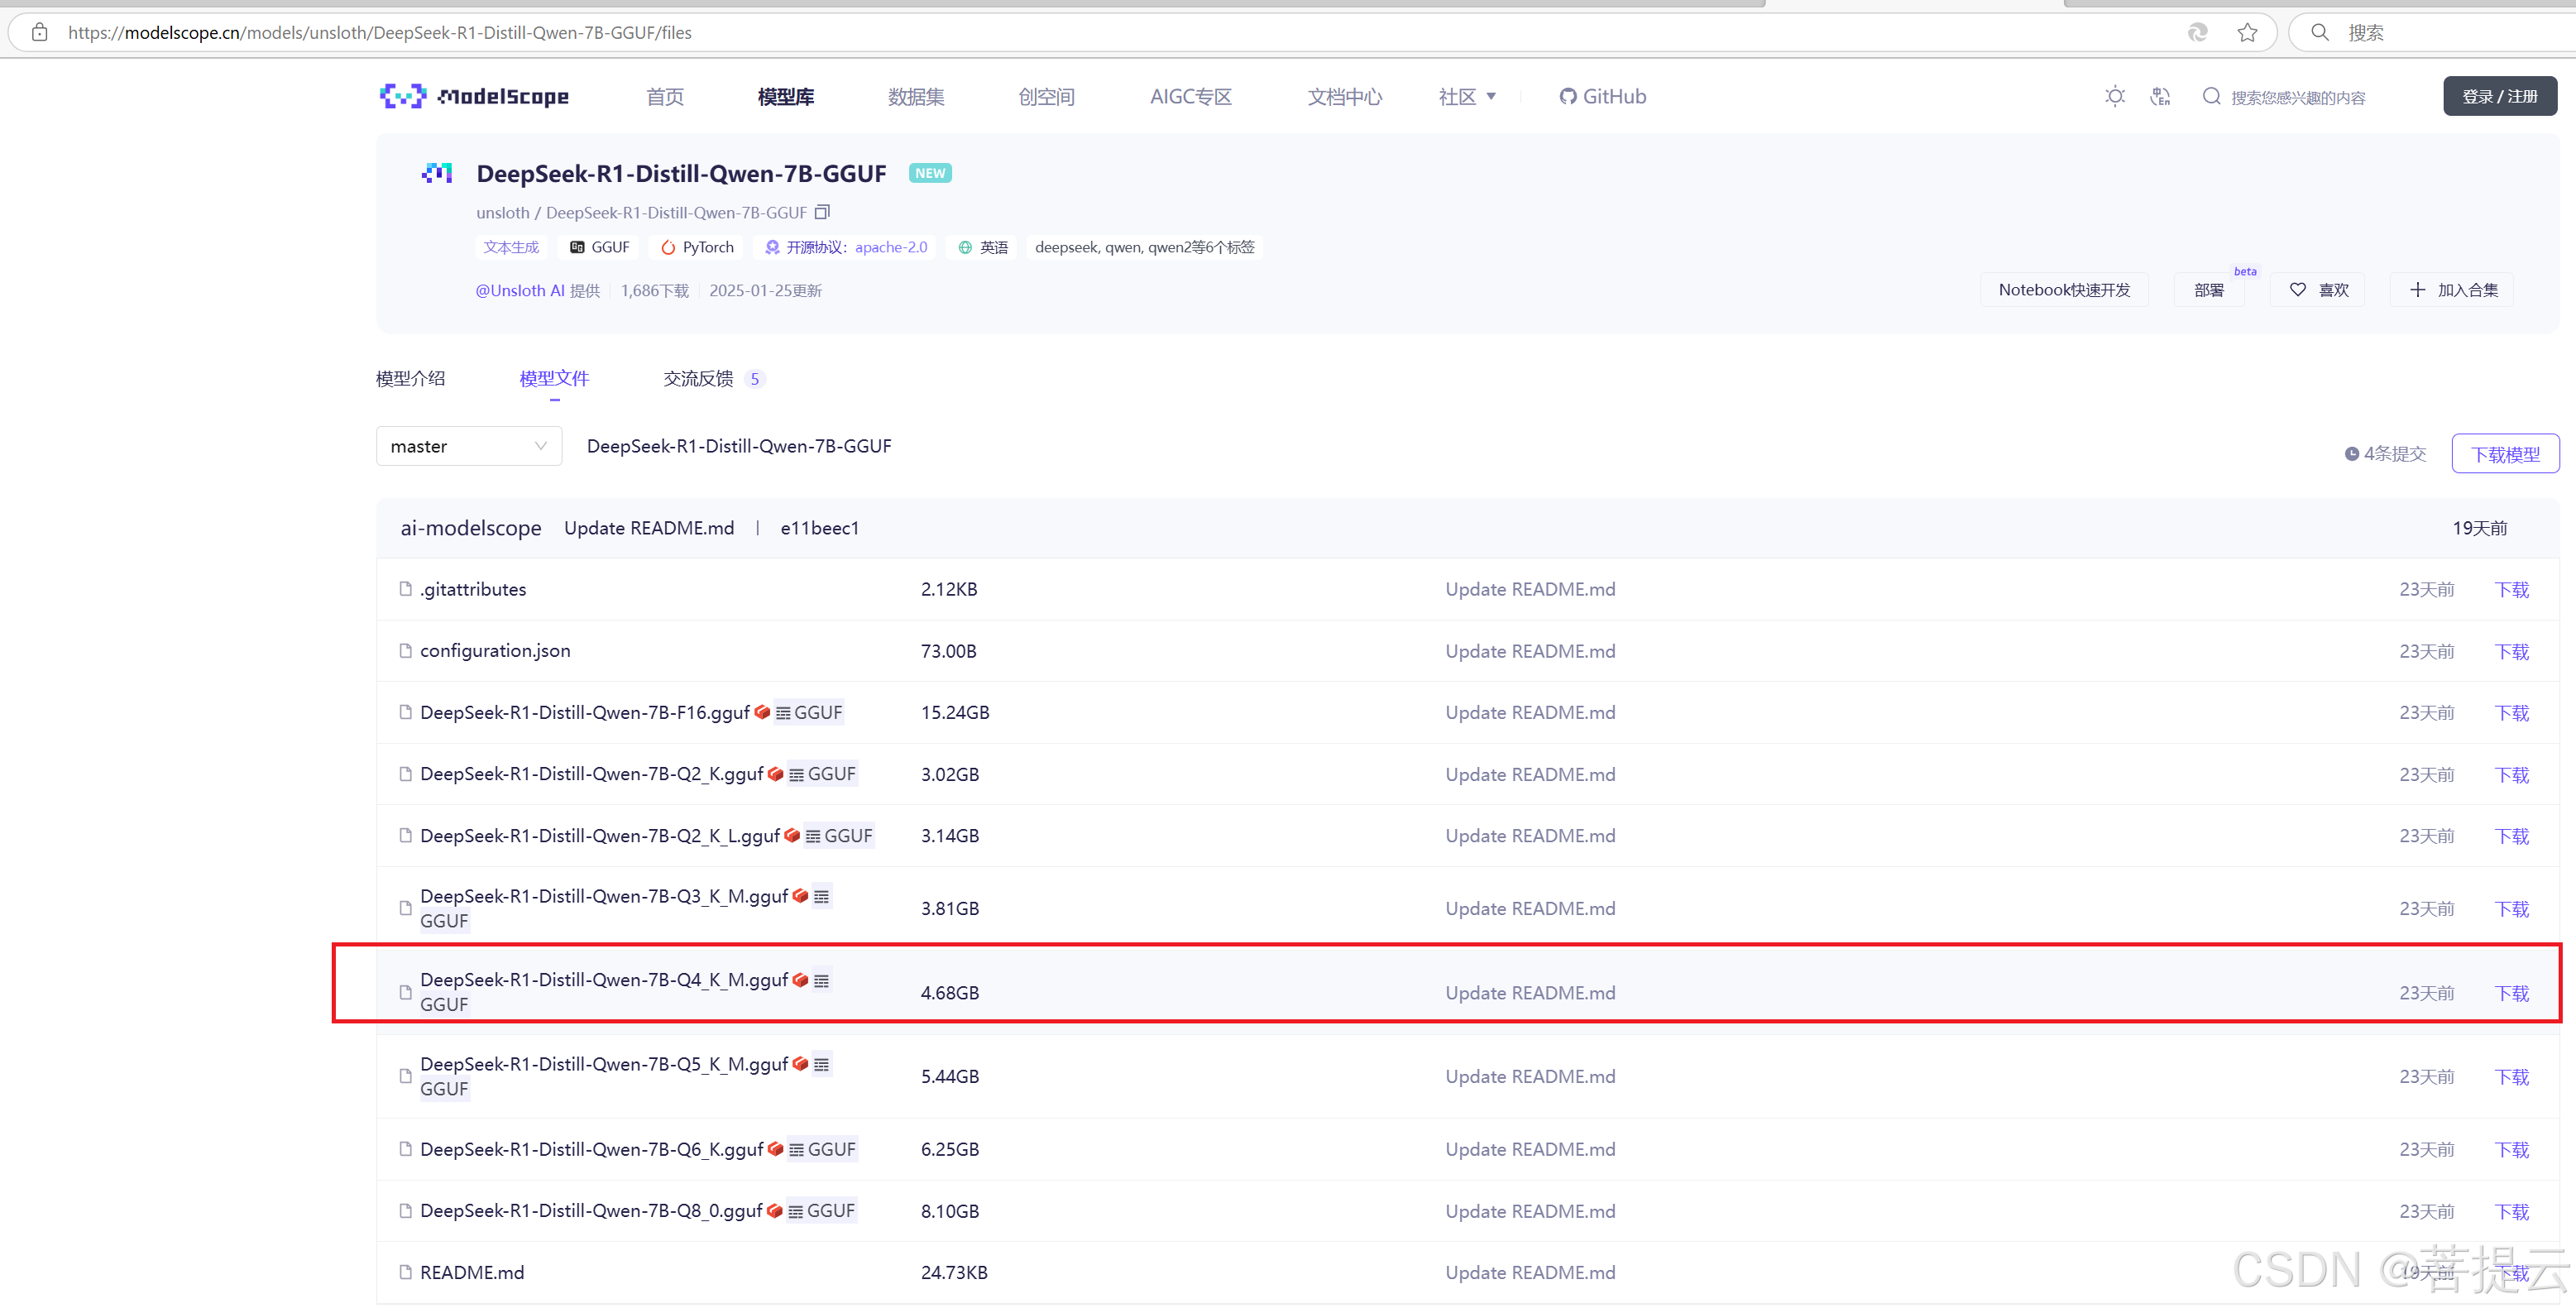Download the Q4_K_M.gguf file

tap(2511, 993)
